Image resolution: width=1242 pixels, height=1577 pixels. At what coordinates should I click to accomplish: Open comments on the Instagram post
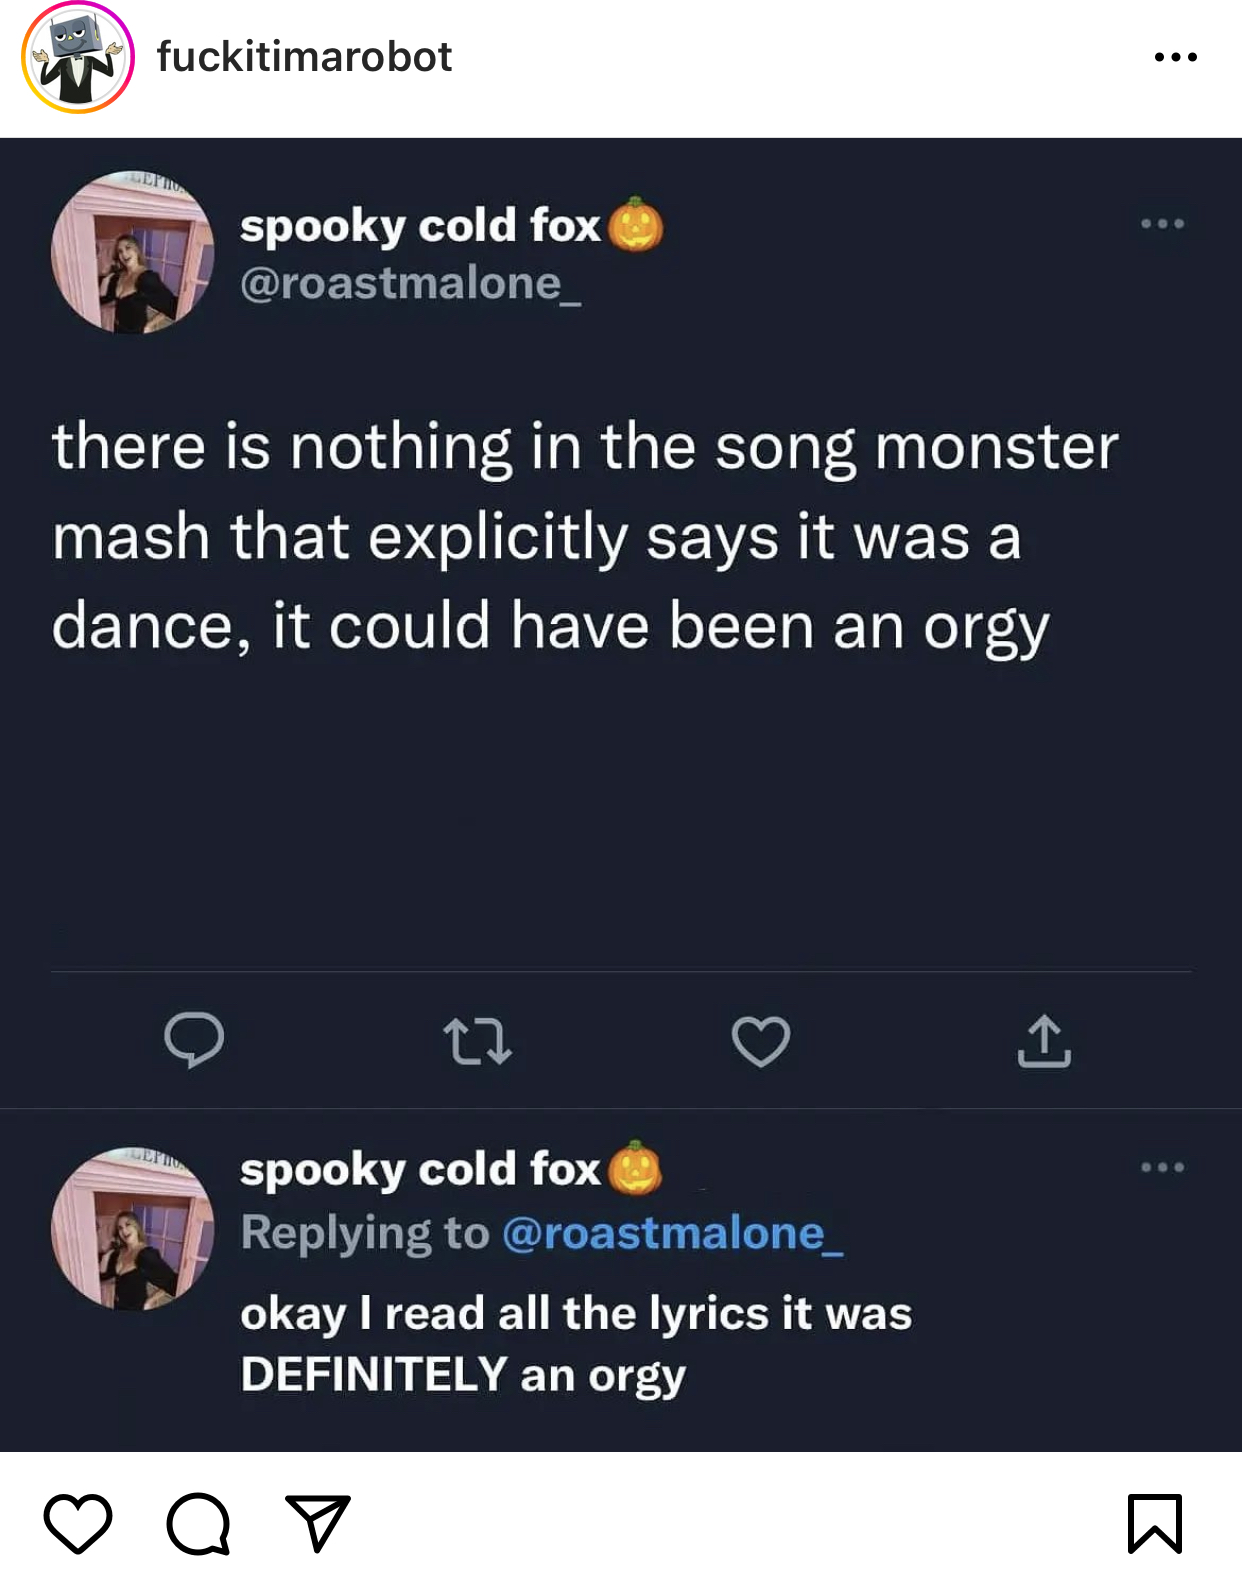198,1523
